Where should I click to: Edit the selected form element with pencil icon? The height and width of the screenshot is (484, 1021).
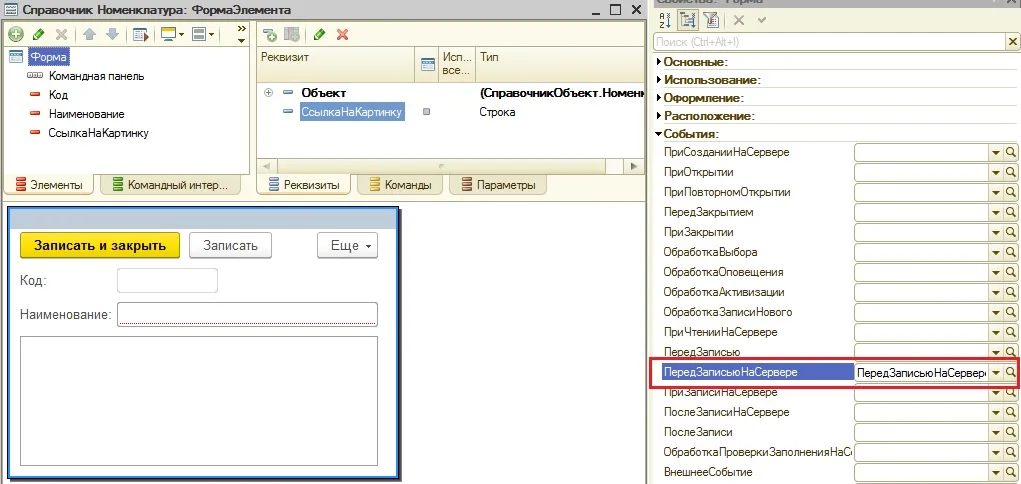(x=38, y=35)
